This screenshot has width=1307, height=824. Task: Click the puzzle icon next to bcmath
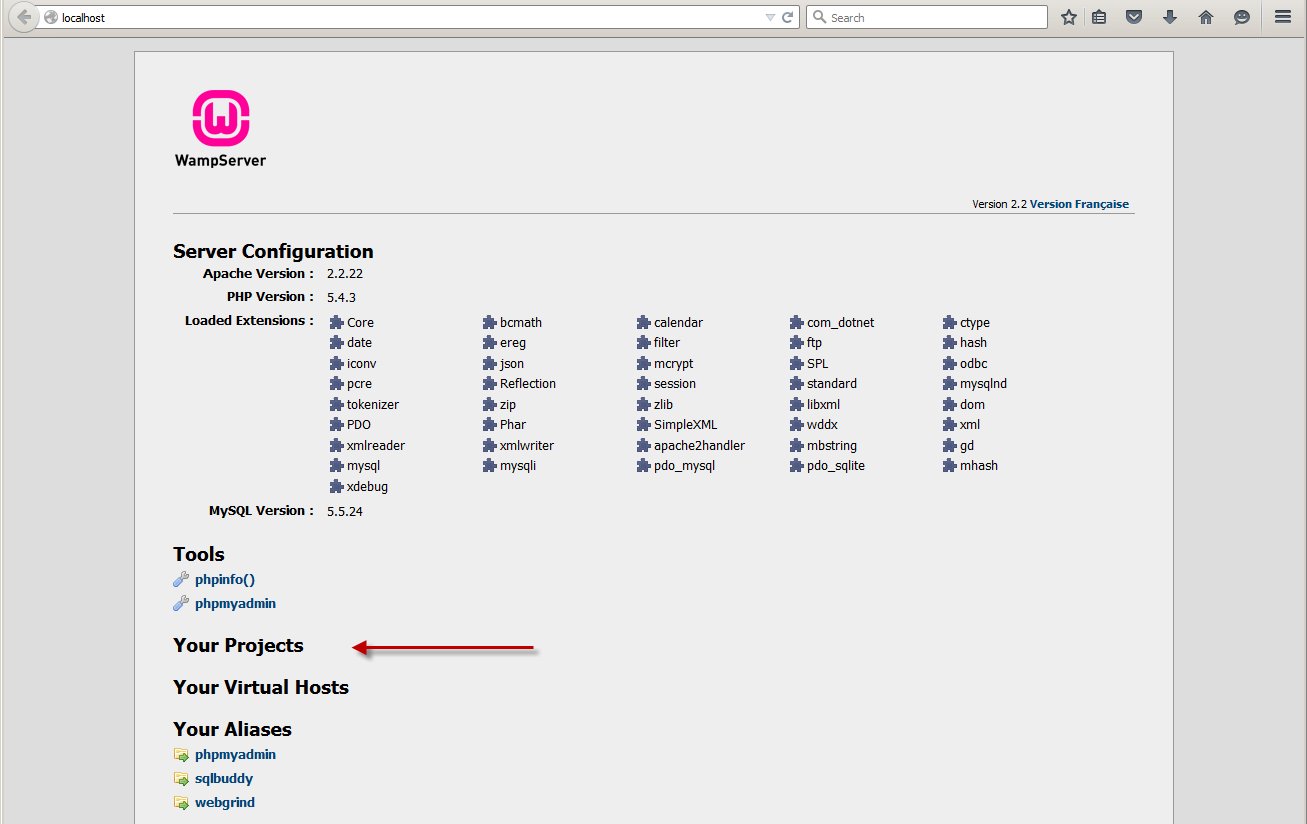coord(489,322)
